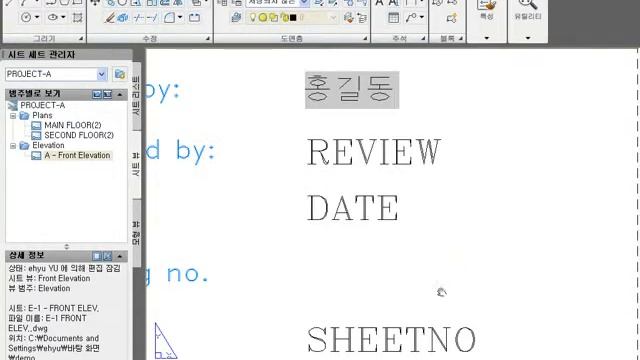Click the Break tool beside Fillet dropdown

[x=194, y=18]
